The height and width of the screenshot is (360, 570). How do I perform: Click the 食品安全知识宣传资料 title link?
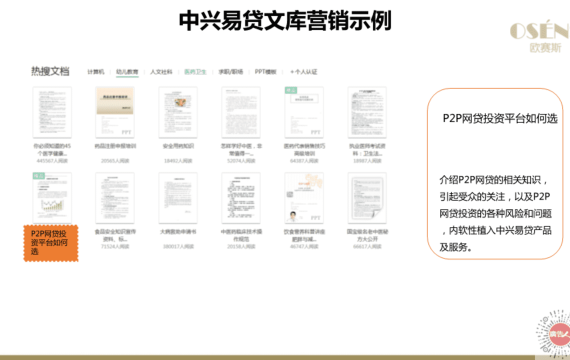coord(115,235)
